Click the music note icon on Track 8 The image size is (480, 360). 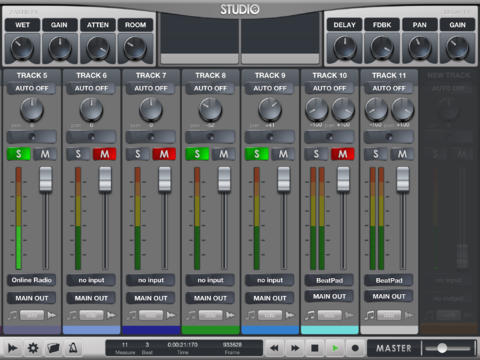click(191, 315)
